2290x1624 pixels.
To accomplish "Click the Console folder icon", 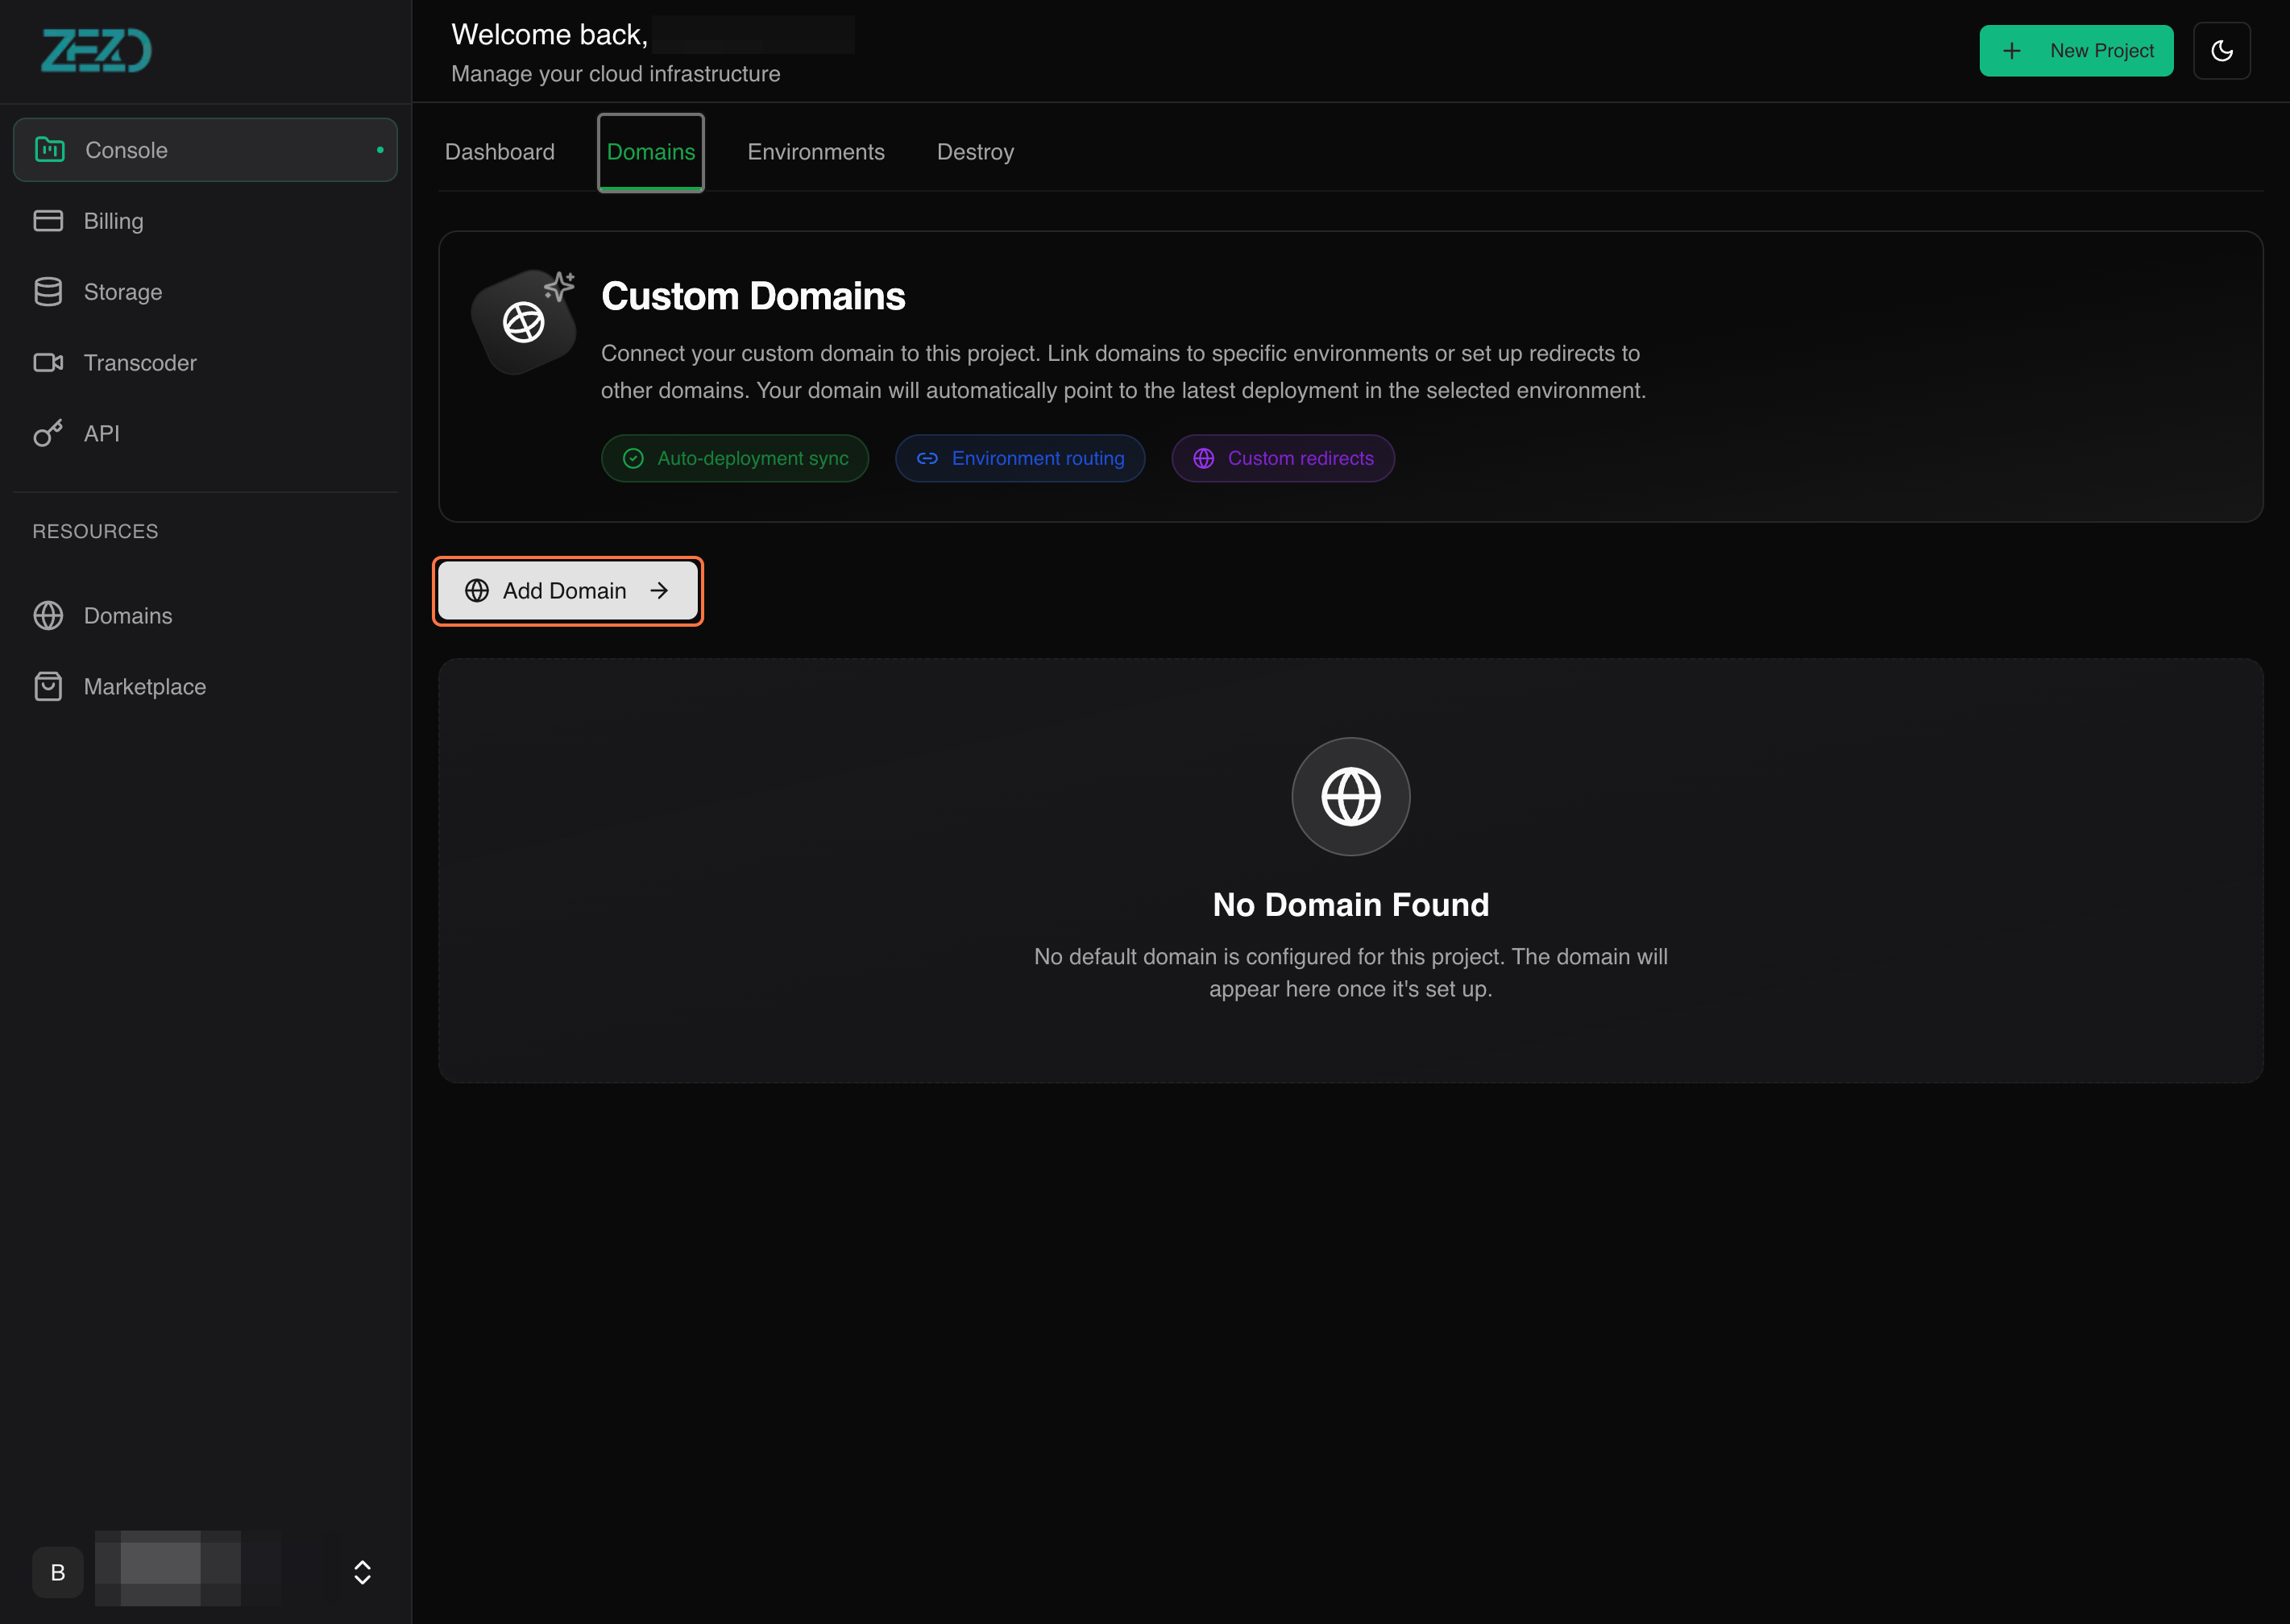I will (x=50, y=150).
